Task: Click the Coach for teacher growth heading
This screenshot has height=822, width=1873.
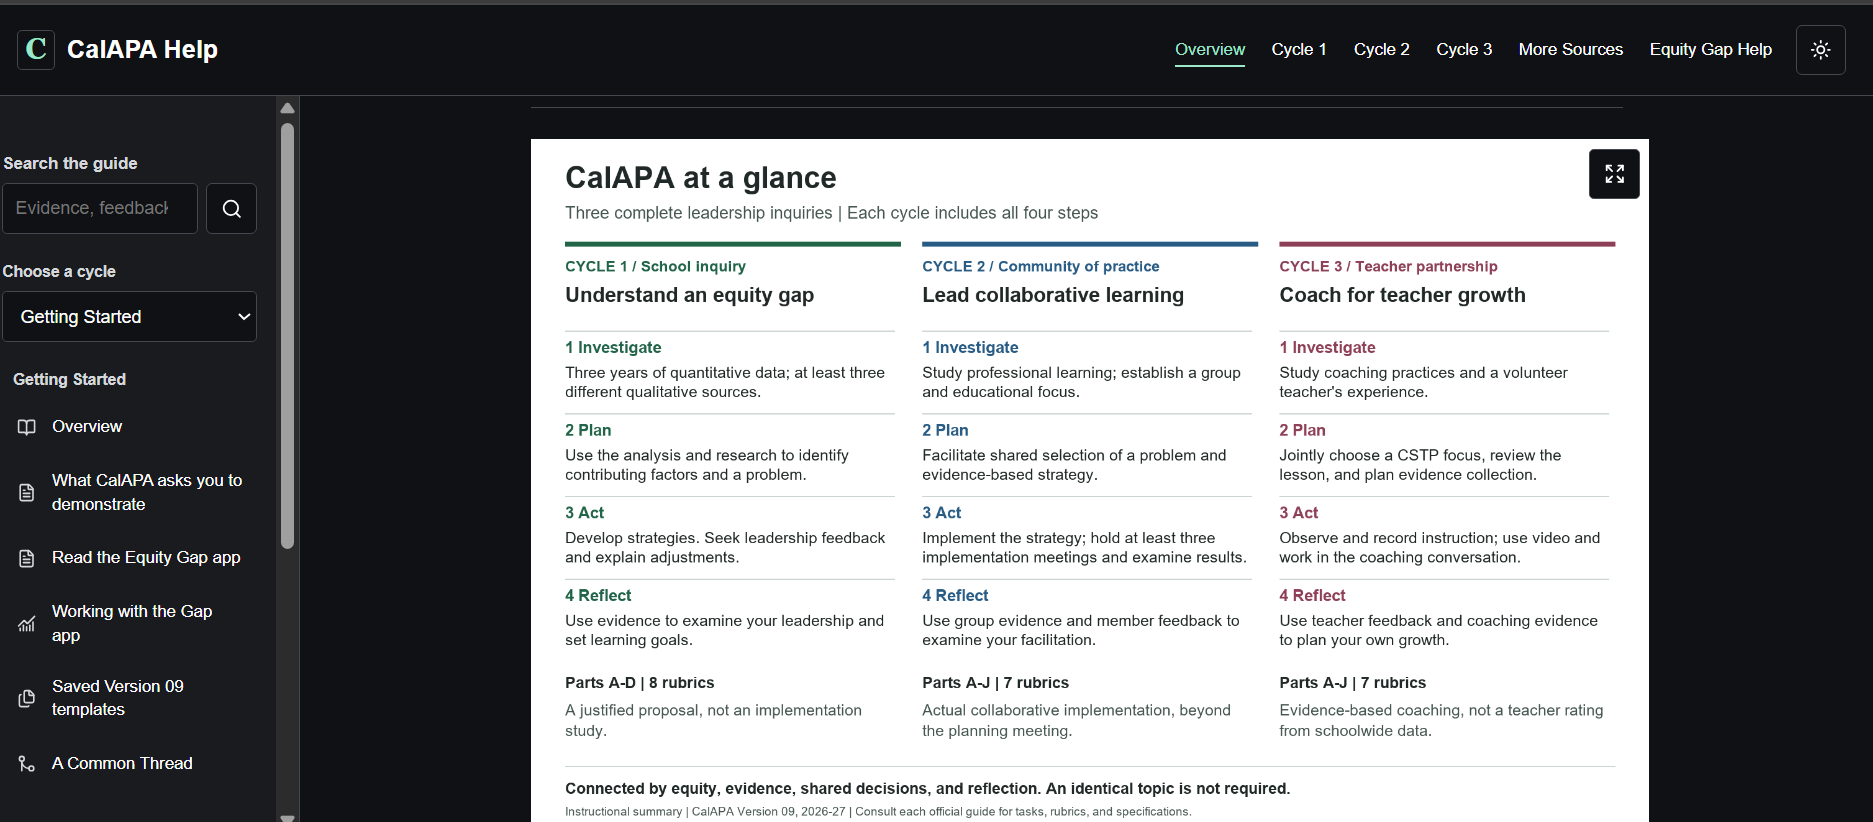Action: click(x=1402, y=295)
